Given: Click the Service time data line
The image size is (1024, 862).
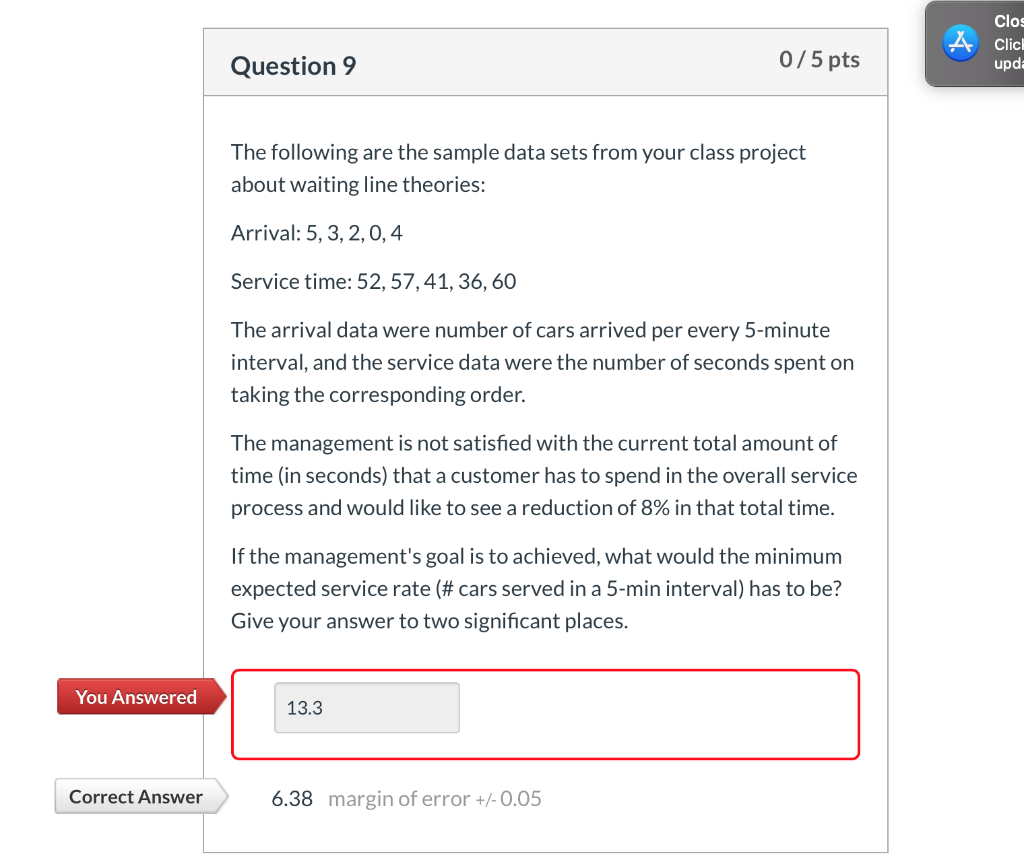Looking at the screenshot, I should [374, 281].
